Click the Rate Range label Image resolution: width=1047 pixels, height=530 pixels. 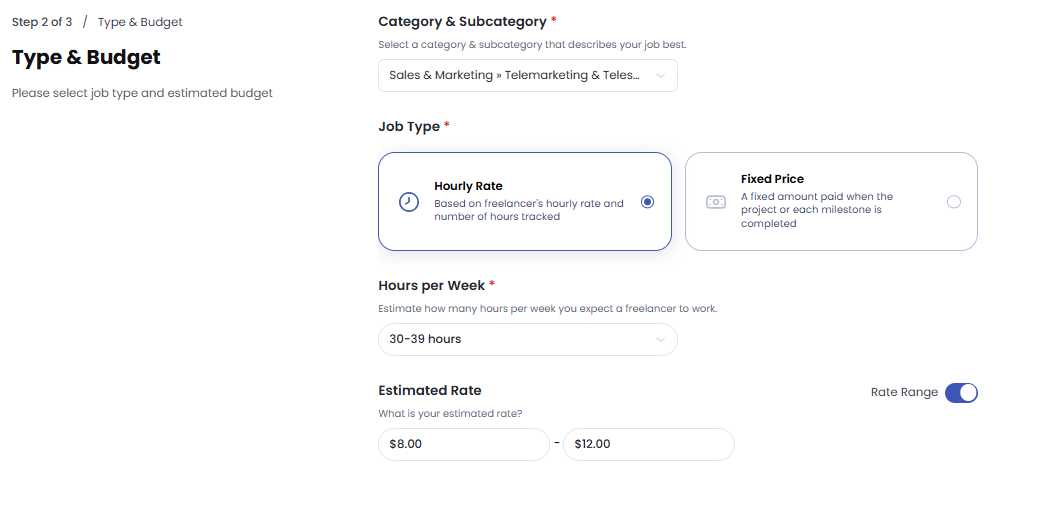tap(904, 393)
